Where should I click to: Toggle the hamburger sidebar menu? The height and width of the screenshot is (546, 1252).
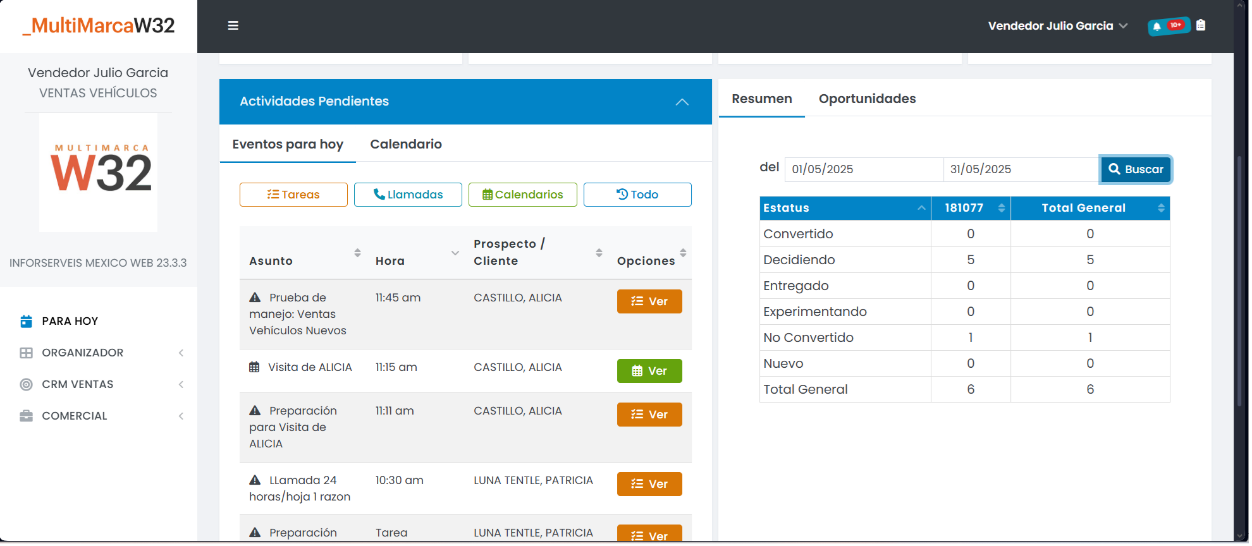233,26
